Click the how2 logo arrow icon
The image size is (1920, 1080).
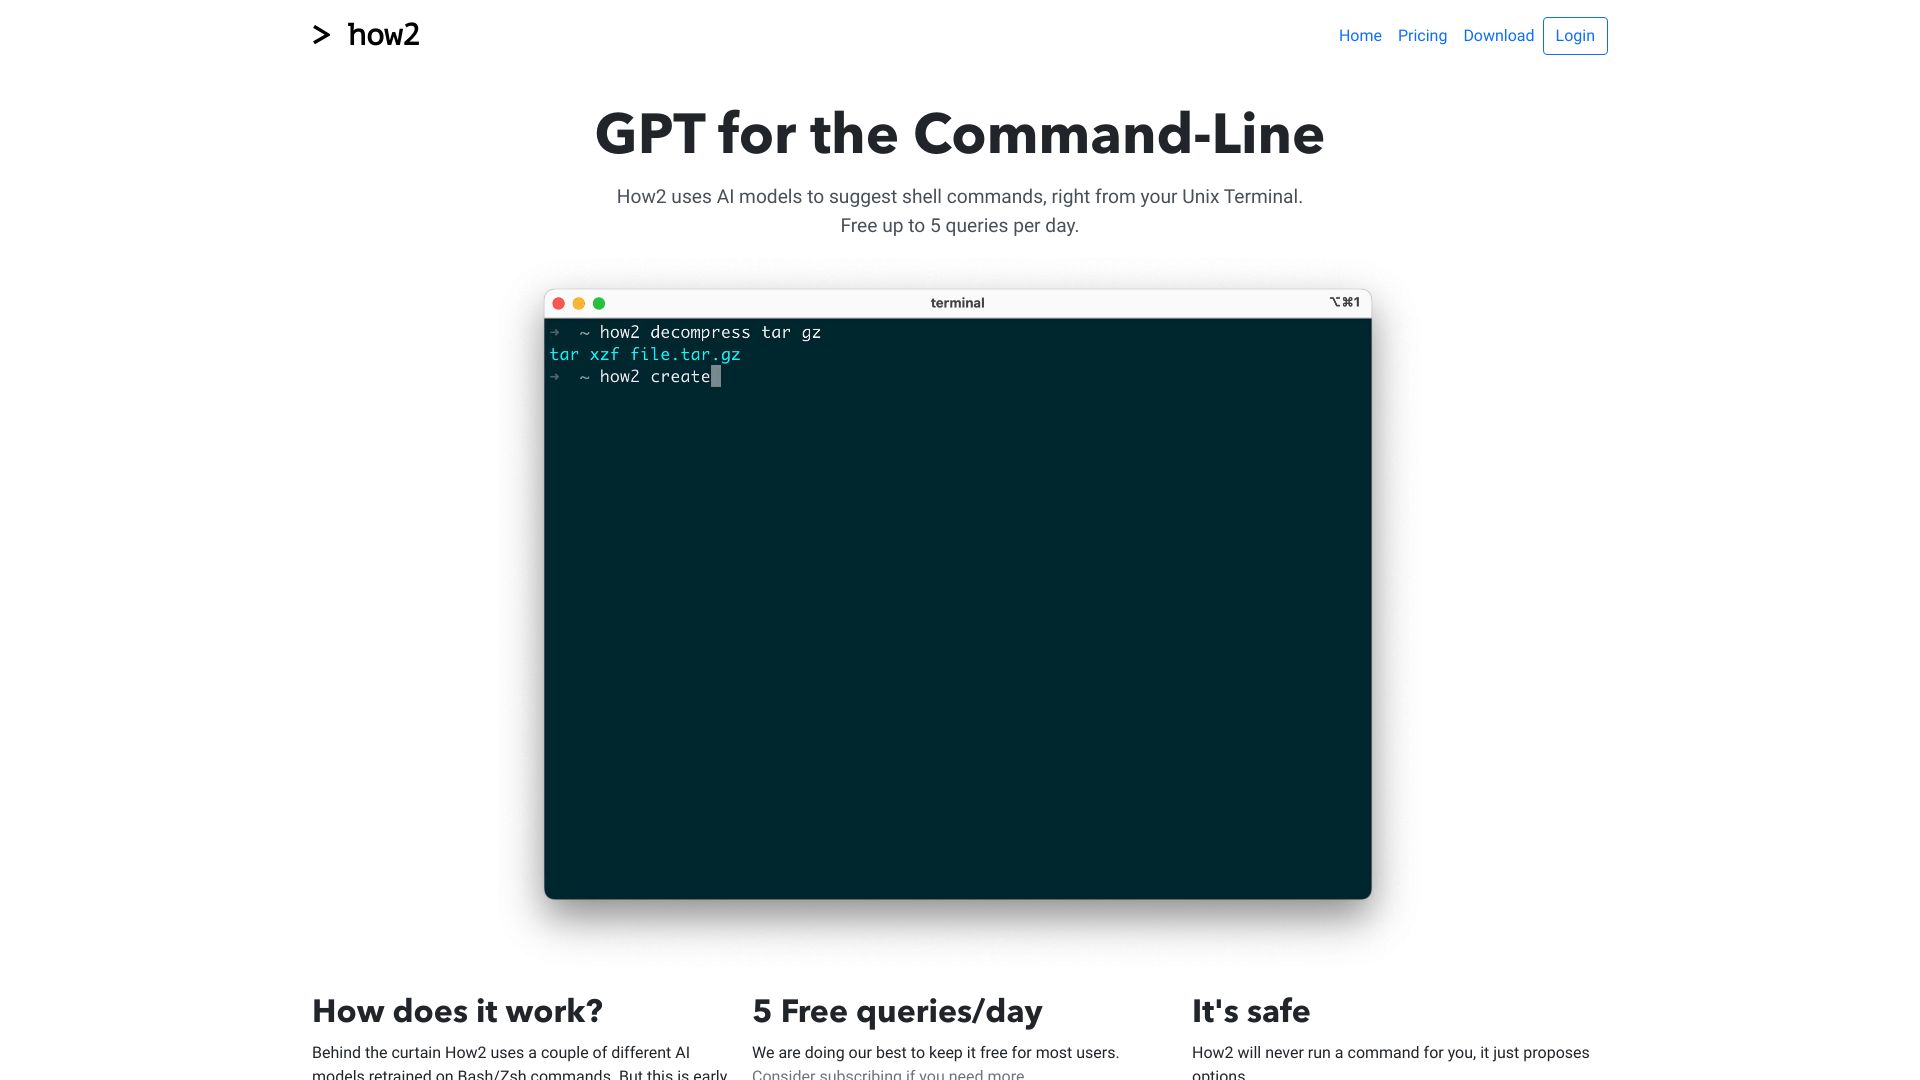tap(321, 36)
